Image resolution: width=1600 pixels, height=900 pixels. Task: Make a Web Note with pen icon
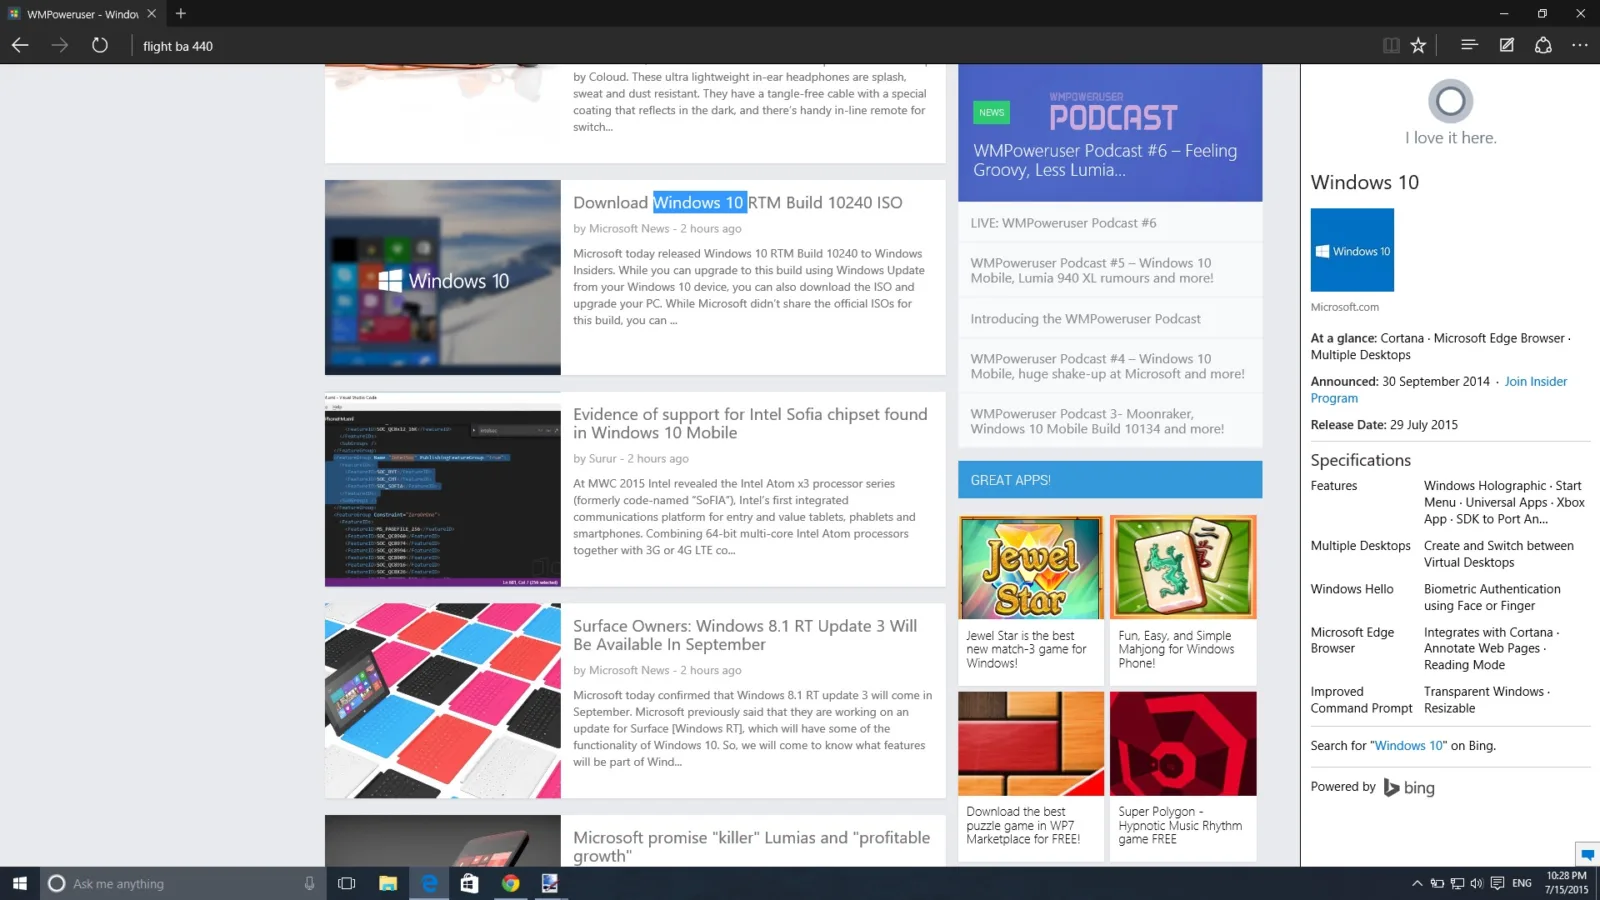tap(1507, 45)
